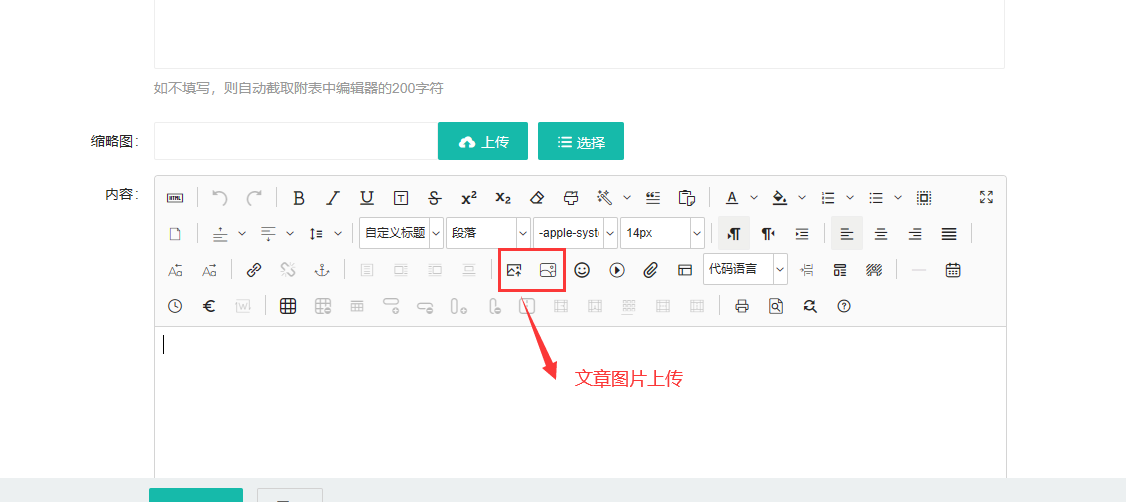Toggle underline formatting
The image size is (1126, 502).
[x=367, y=197]
